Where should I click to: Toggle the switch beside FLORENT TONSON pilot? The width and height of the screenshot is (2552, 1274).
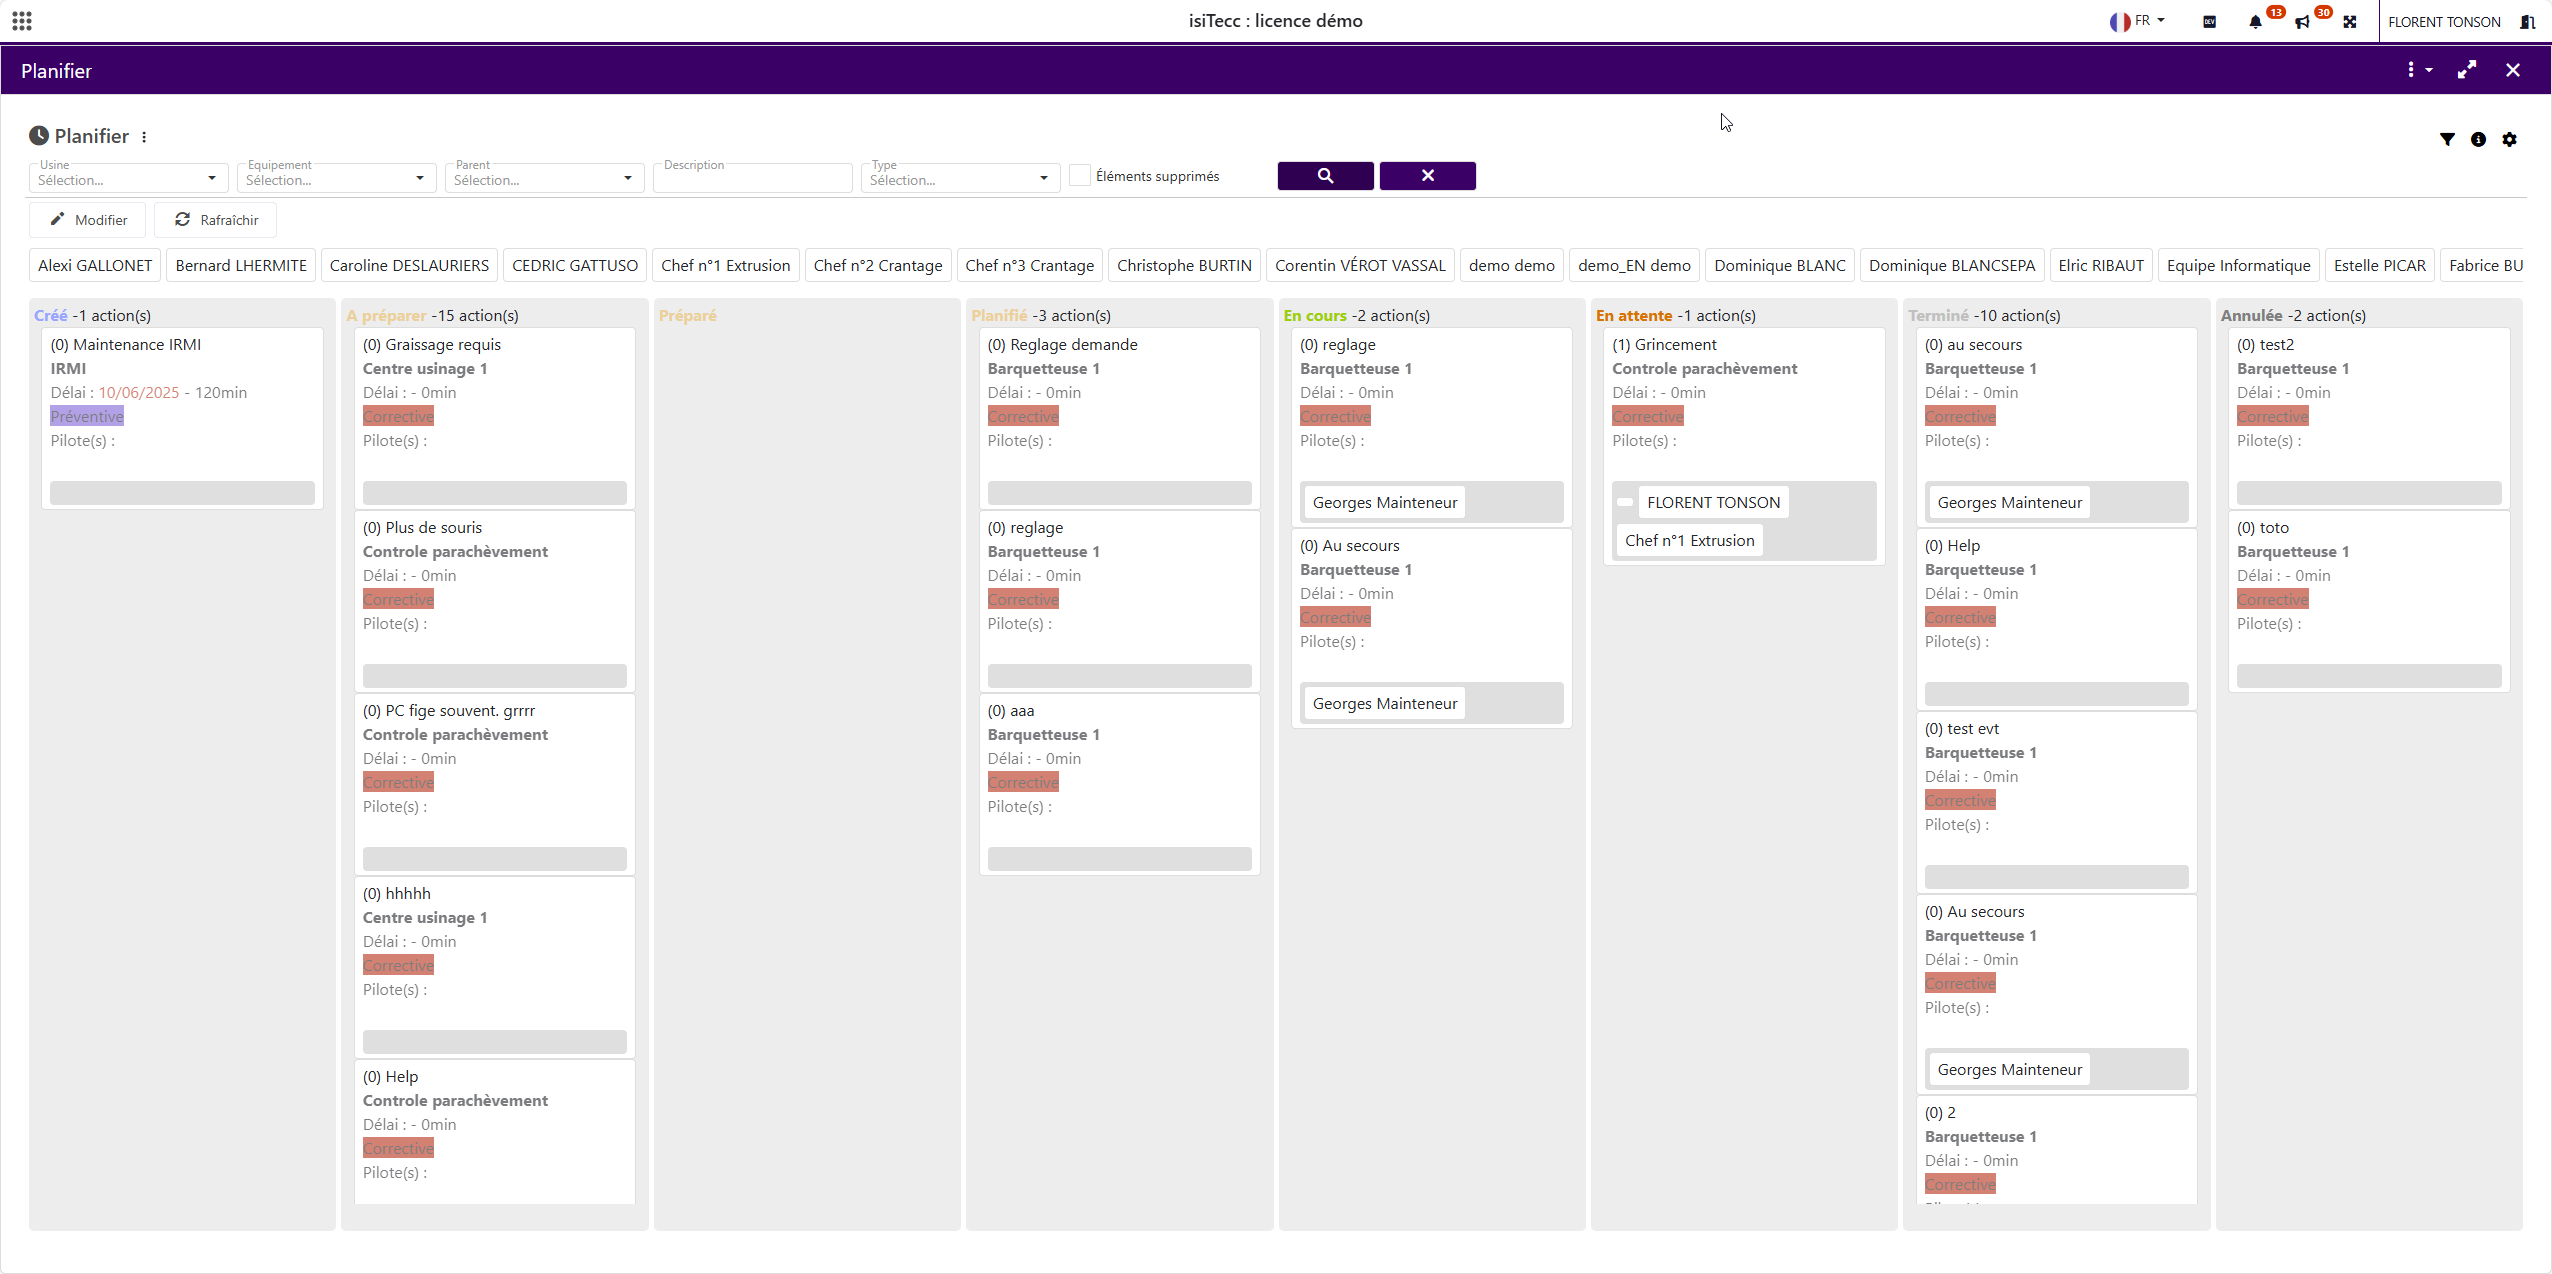pyautogui.click(x=1625, y=502)
